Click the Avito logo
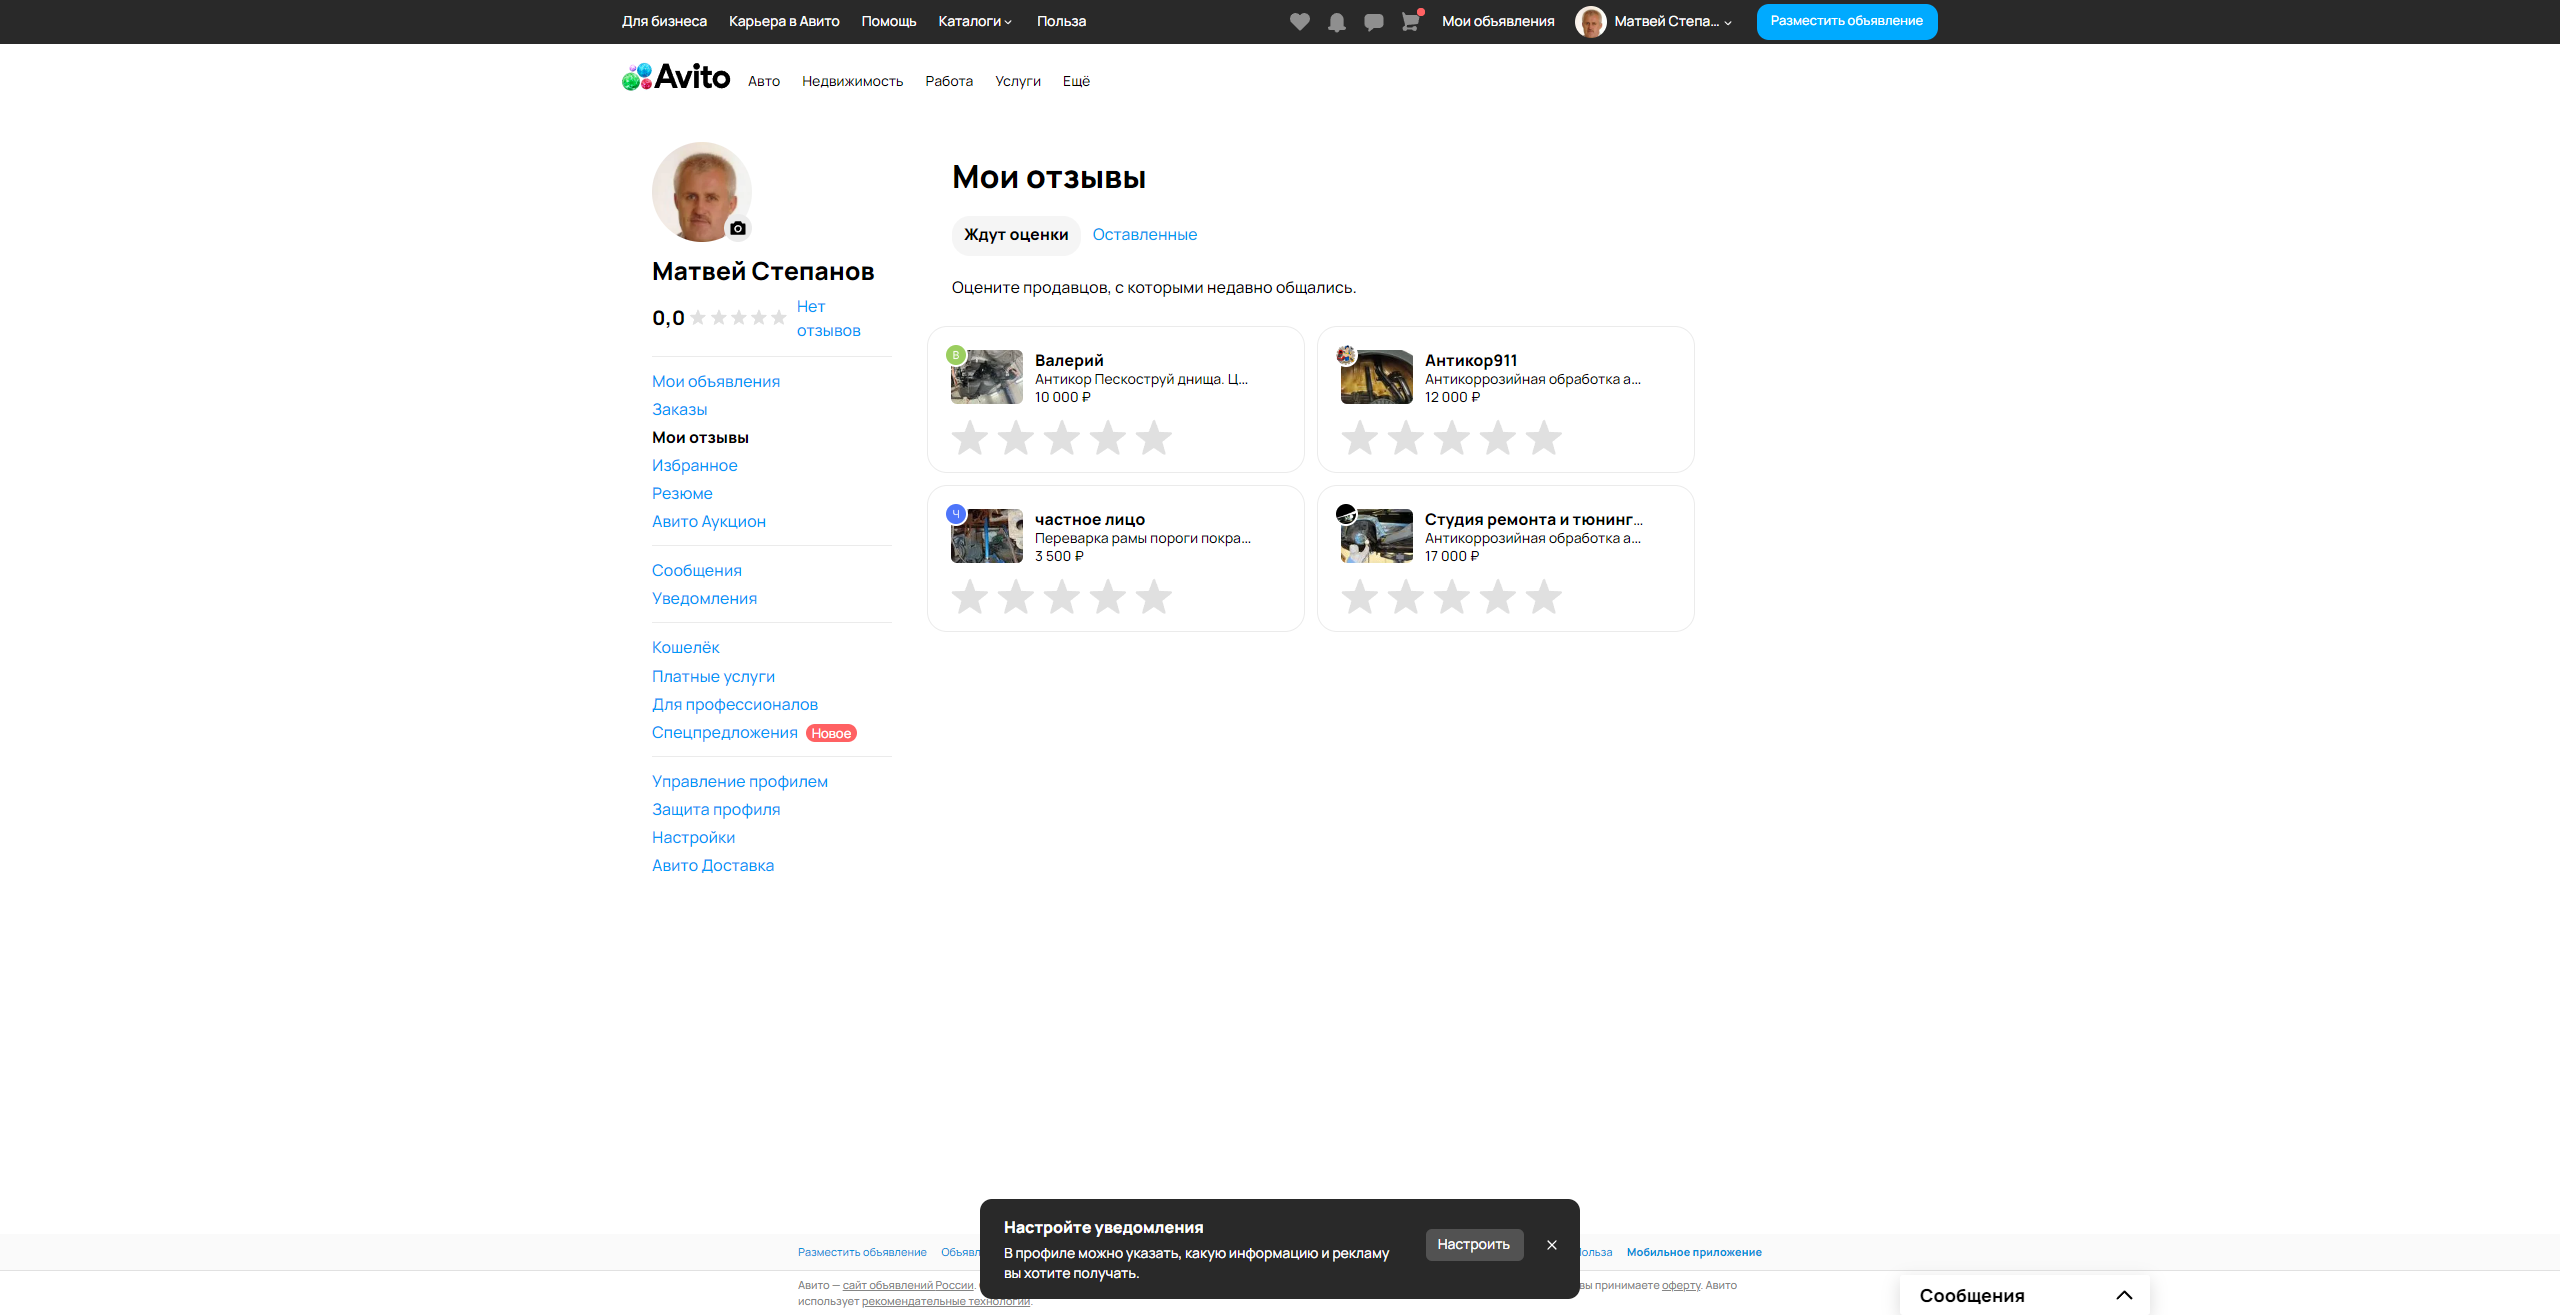Screen dimensions: 2560x1315 (x=676, y=77)
